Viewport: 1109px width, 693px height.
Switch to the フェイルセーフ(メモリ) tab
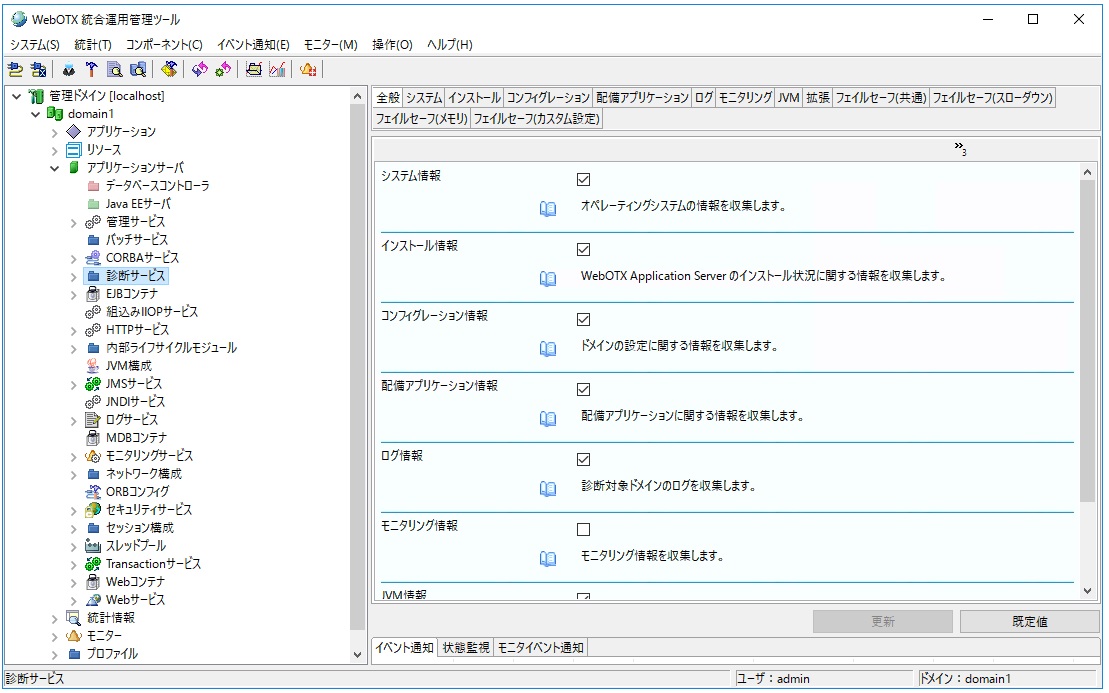pos(420,119)
